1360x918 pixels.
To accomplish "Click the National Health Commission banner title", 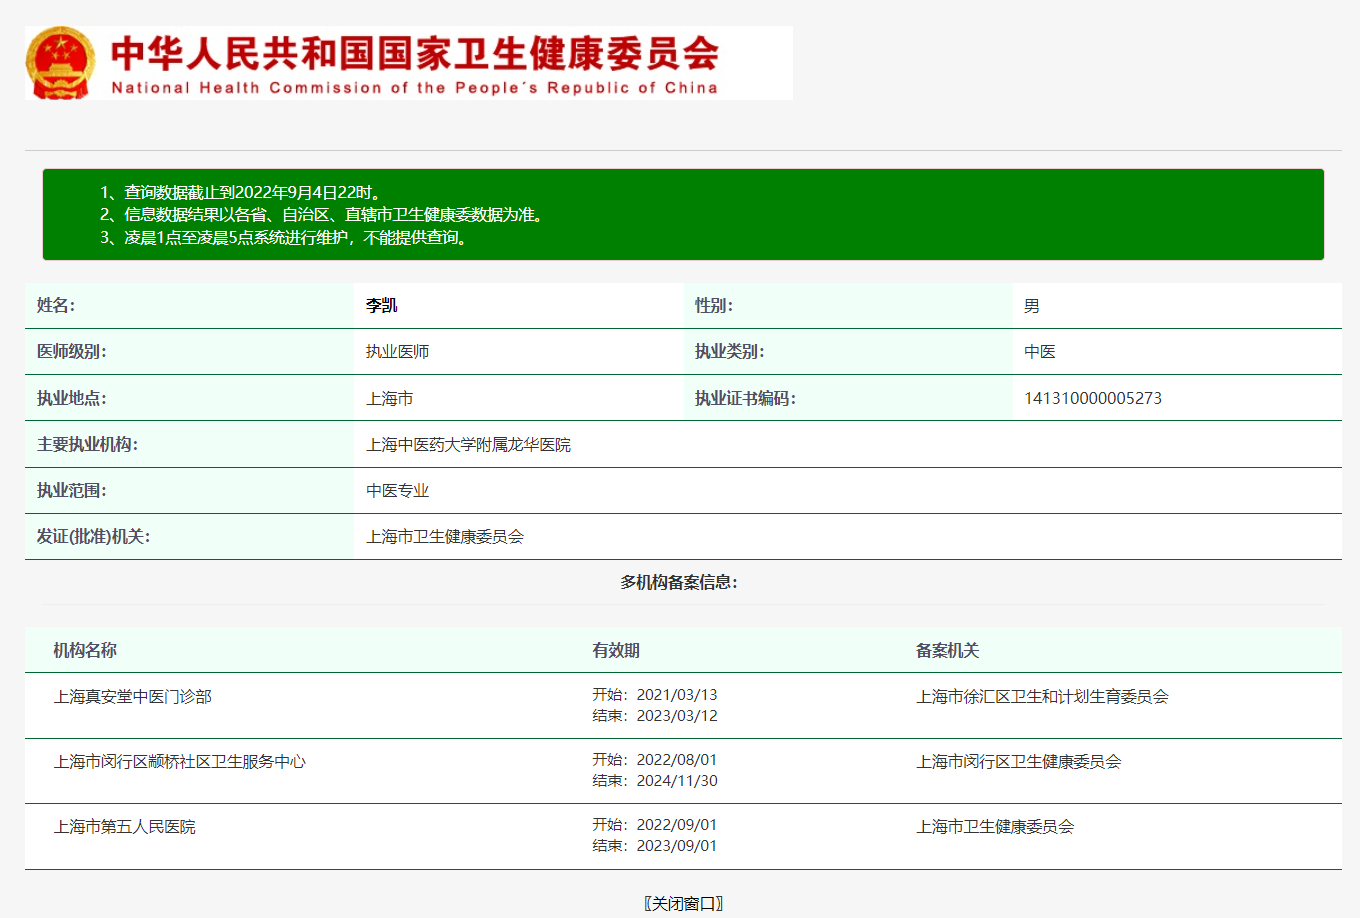I will coord(414,63).
